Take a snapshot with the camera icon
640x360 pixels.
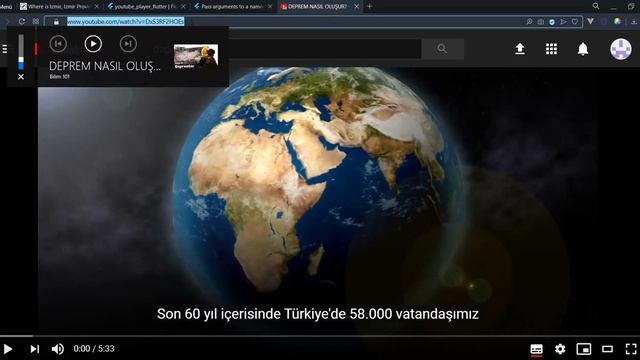coord(540,22)
